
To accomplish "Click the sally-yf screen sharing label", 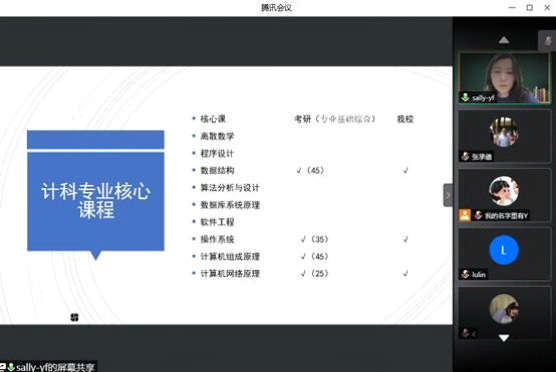I will tap(48, 367).
